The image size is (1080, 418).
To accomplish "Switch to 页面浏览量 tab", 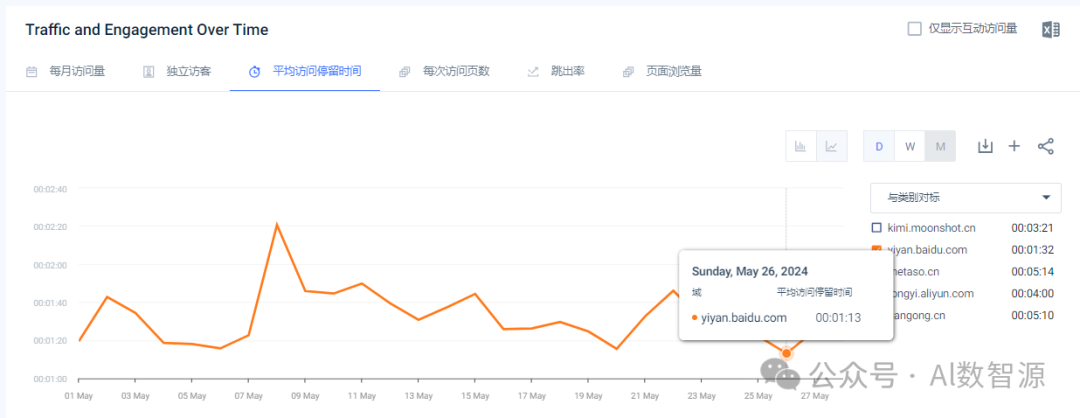I will coord(662,71).
